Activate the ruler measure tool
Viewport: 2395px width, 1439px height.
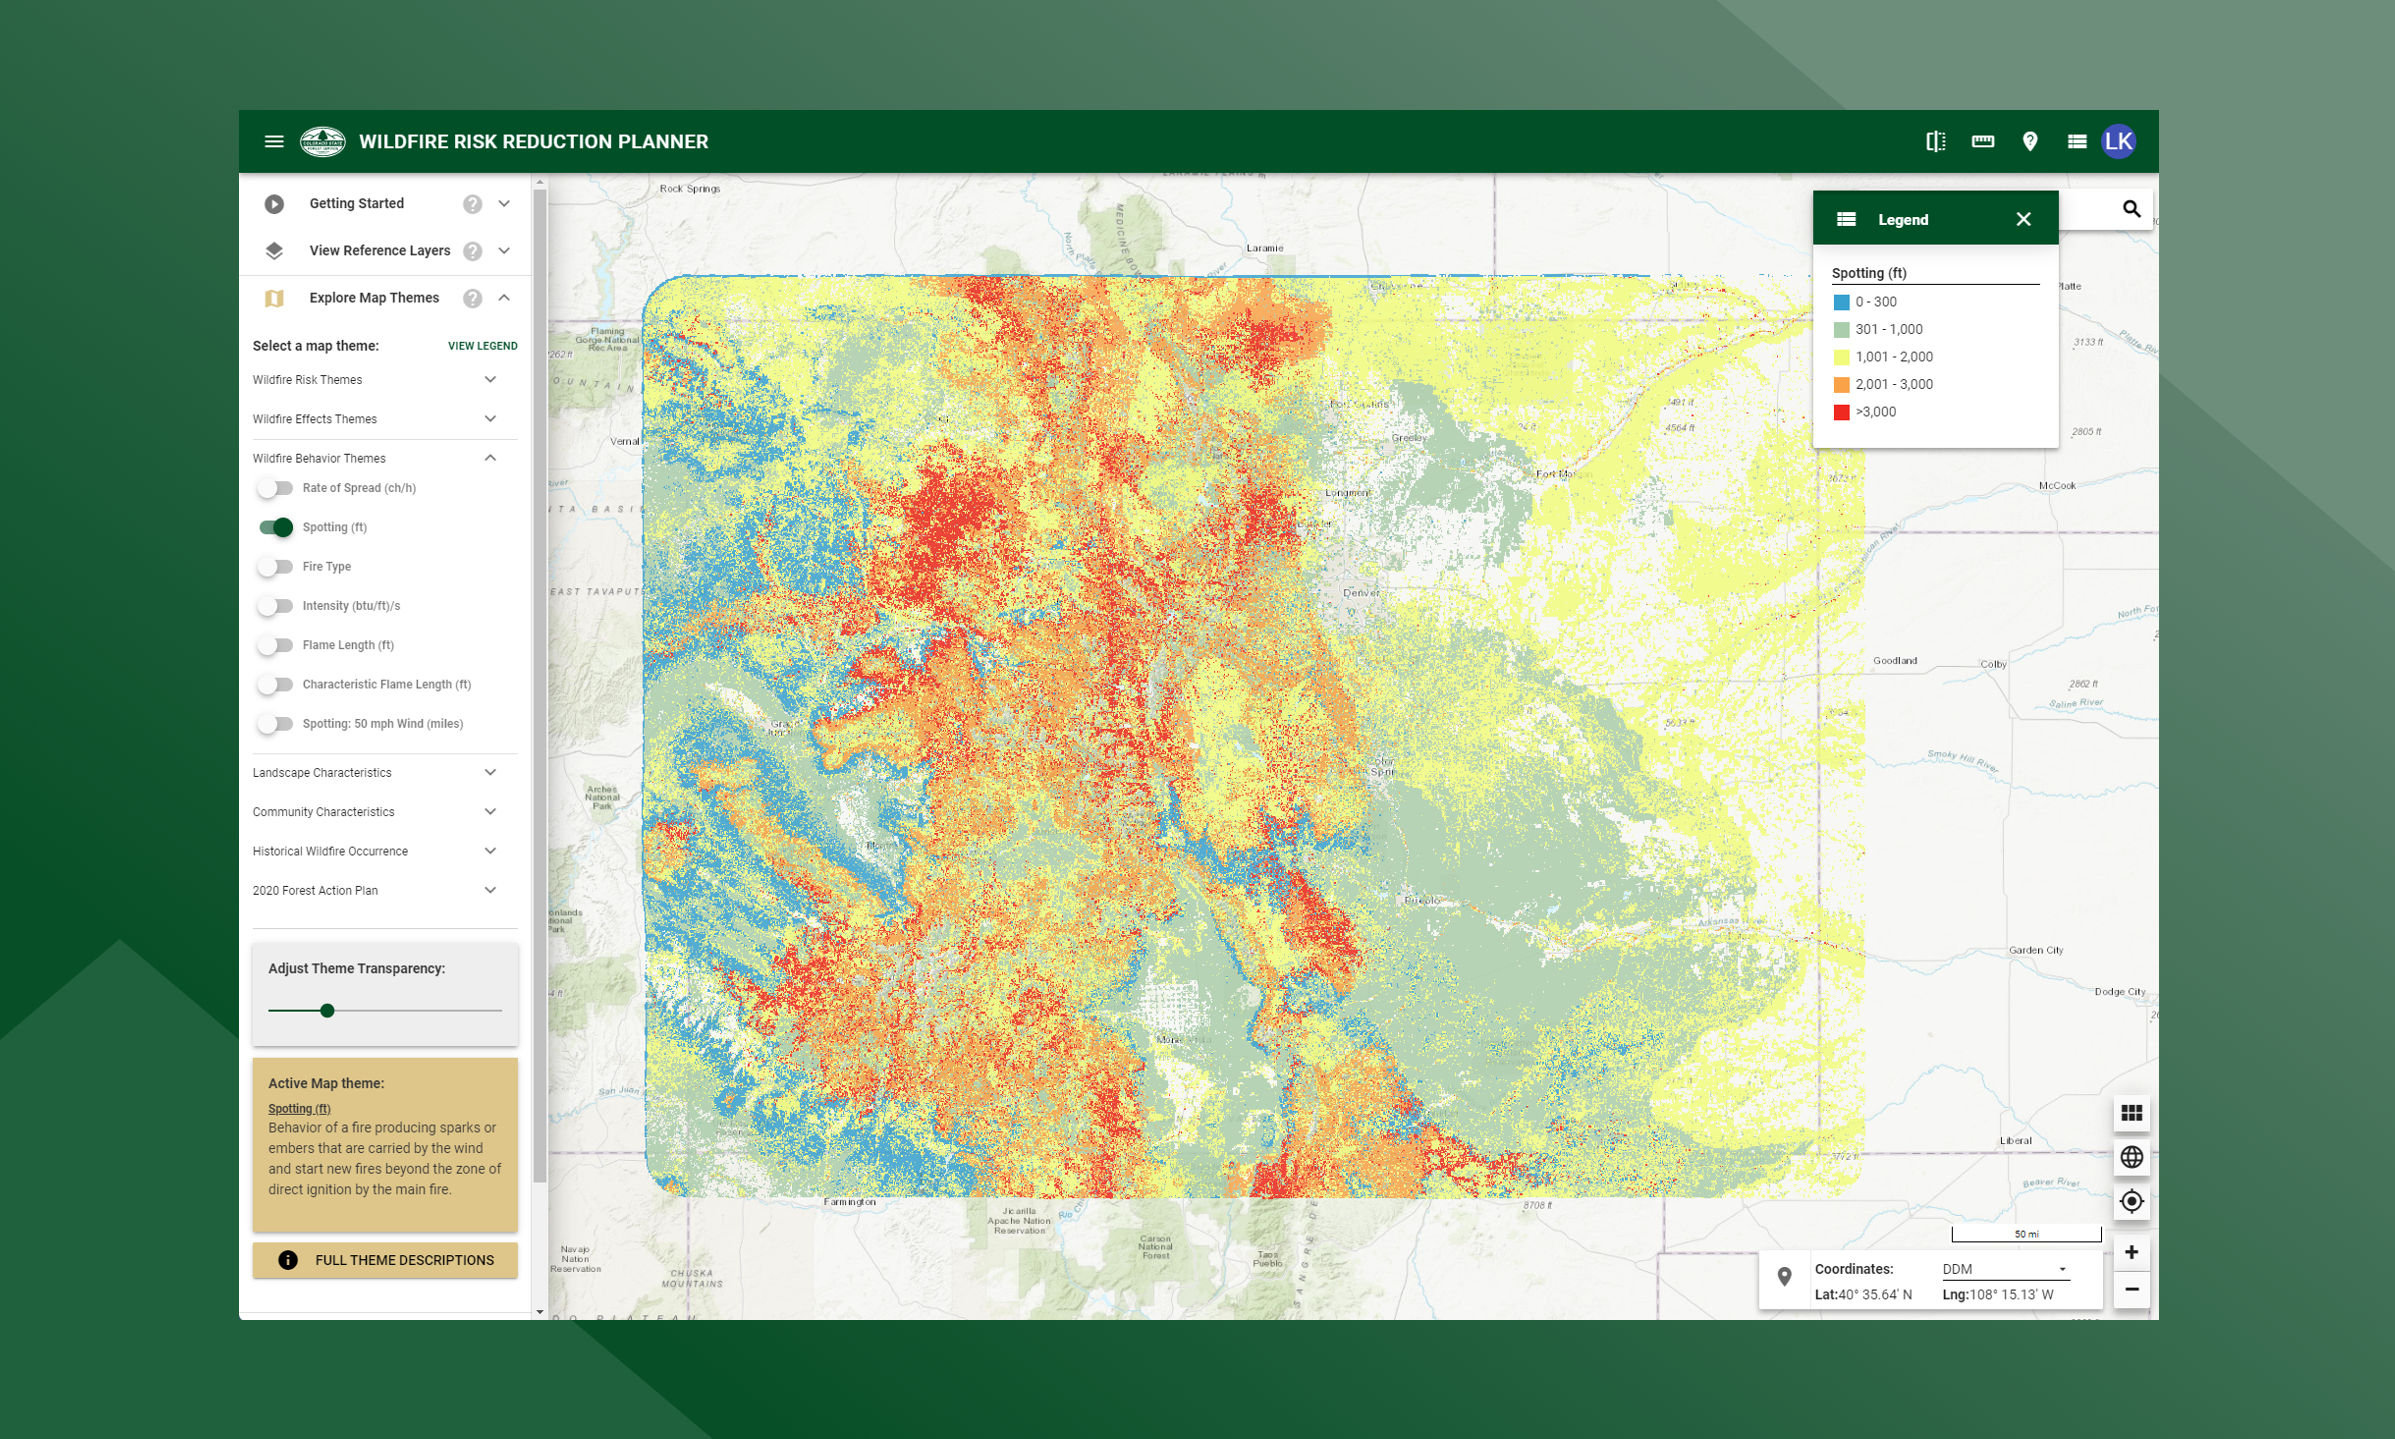tap(1982, 142)
